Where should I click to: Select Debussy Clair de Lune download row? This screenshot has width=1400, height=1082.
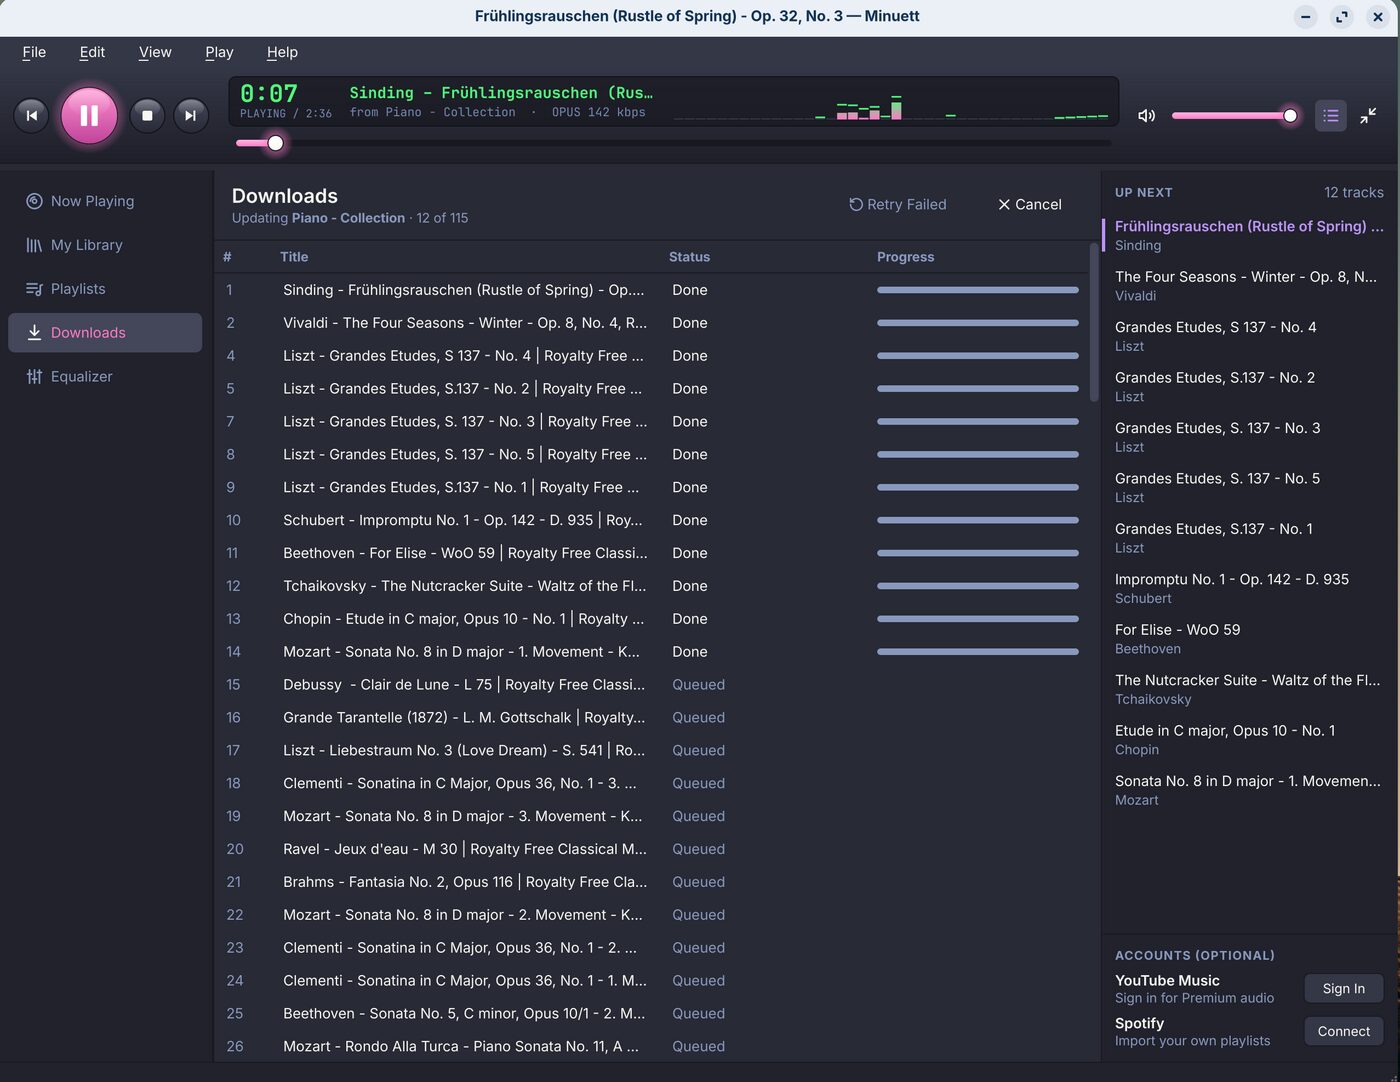[x=652, y=685]
